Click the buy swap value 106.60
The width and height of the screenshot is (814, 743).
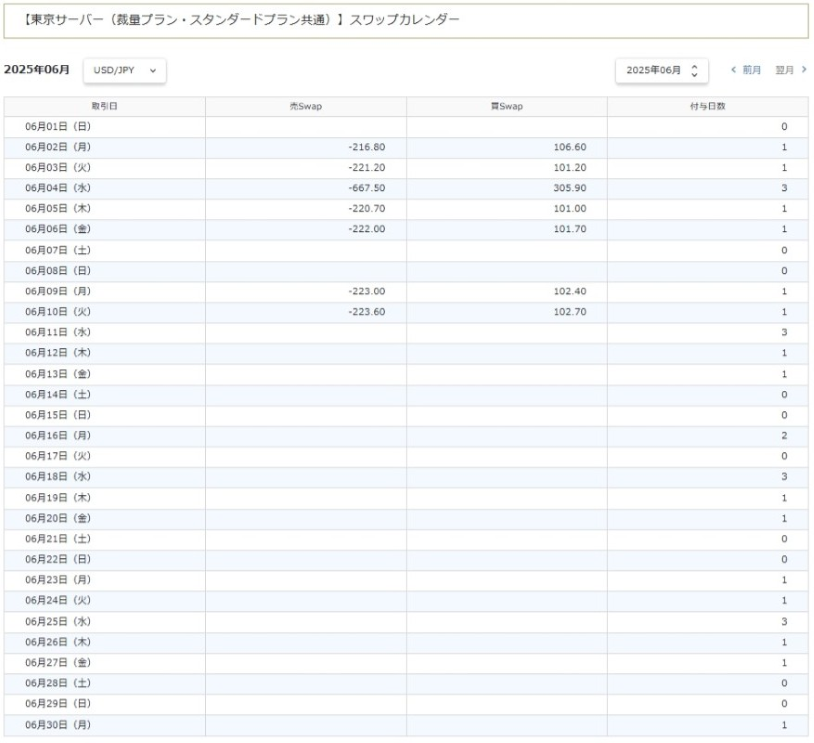[x=569, y=147]
